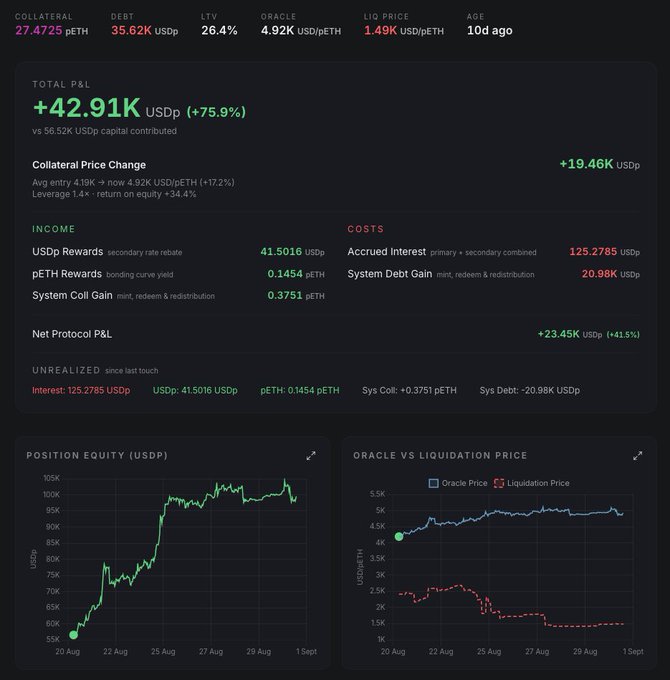Click the +19.46K USDp price change value

click(x=599, y=164)
